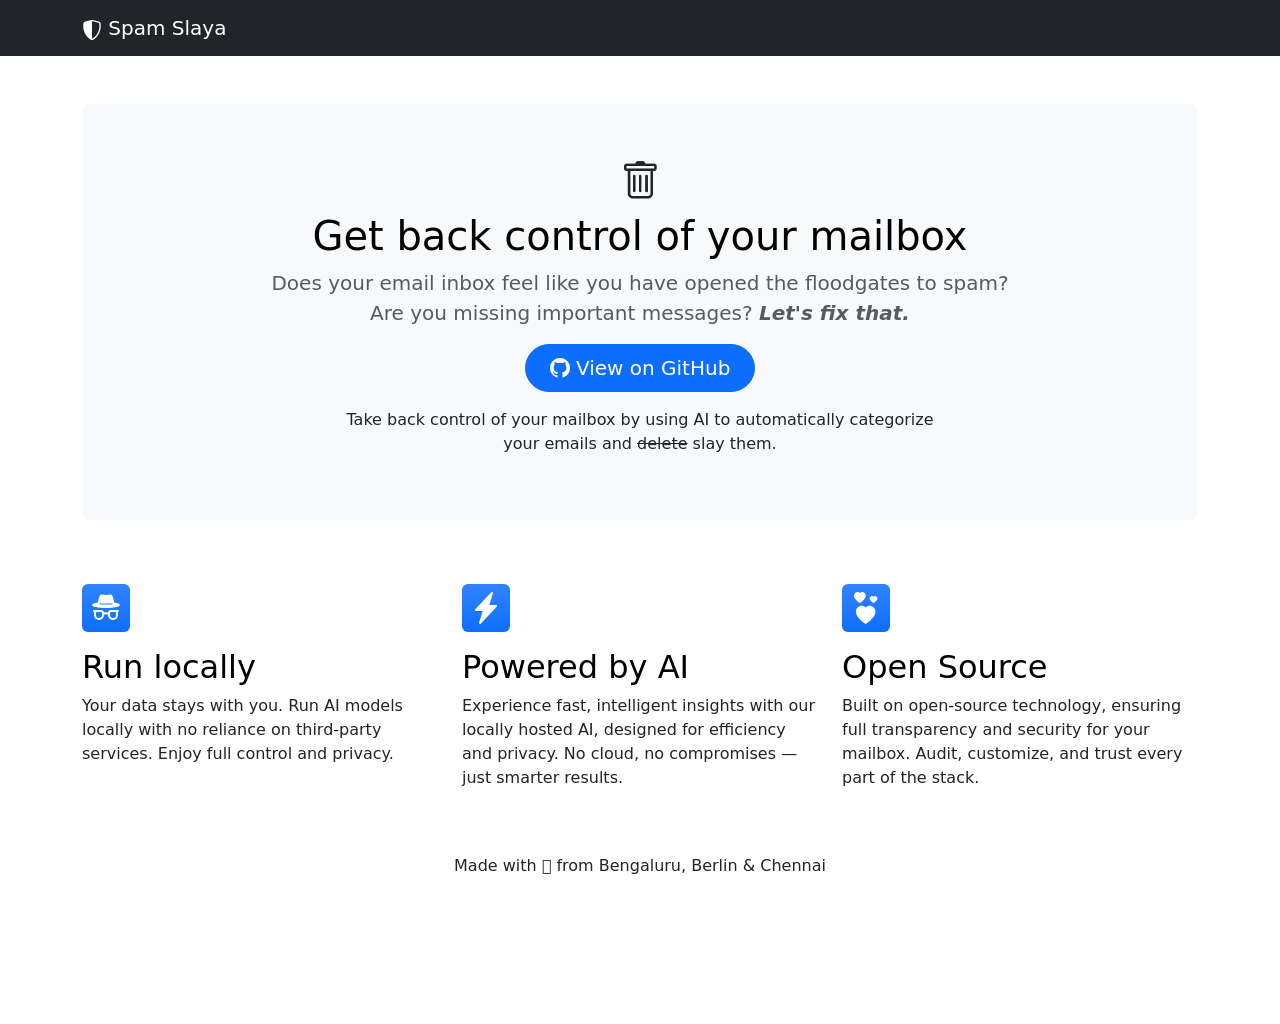
Task: Click the 'Take back control of your mailbox' sentence
Action: click(x=640, y=431)
